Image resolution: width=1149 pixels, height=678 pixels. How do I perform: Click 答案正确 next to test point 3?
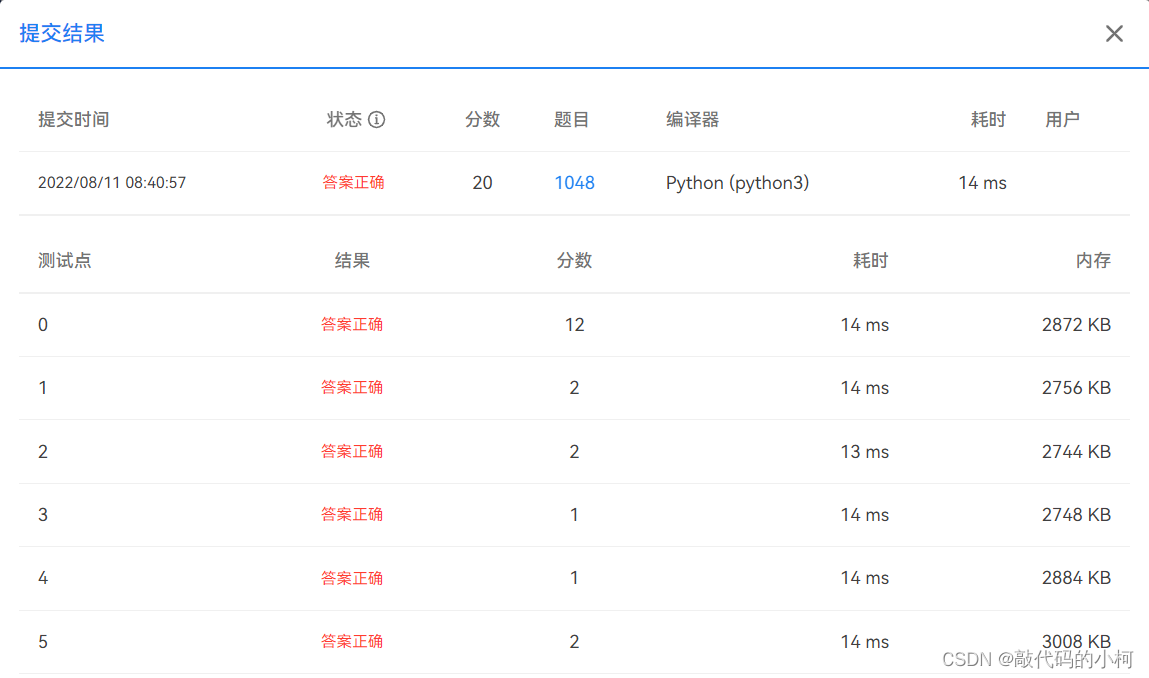(x=353, y=514)
